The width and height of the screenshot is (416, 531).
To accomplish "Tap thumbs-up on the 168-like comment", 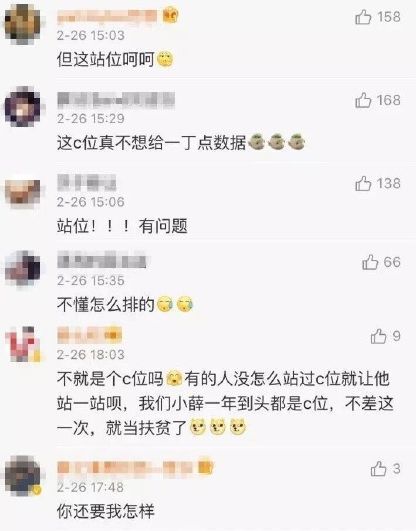I will coord(363,100).
